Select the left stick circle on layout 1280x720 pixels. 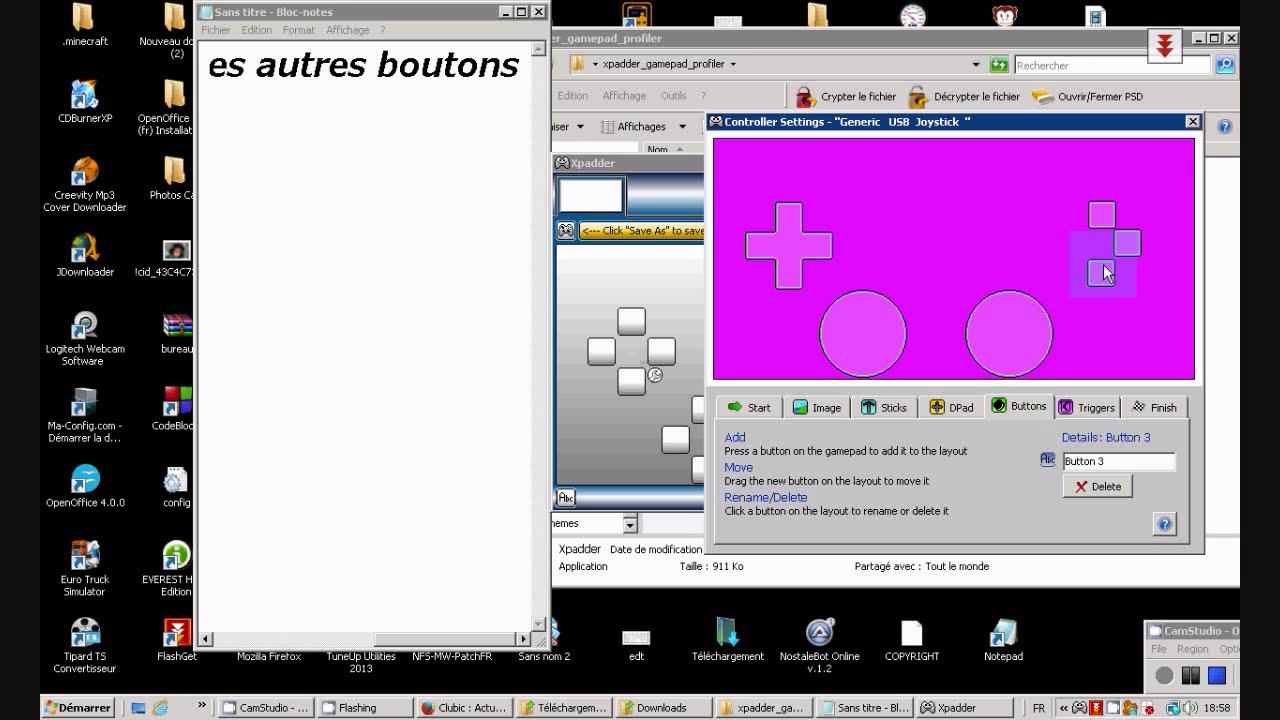(863, 333)
